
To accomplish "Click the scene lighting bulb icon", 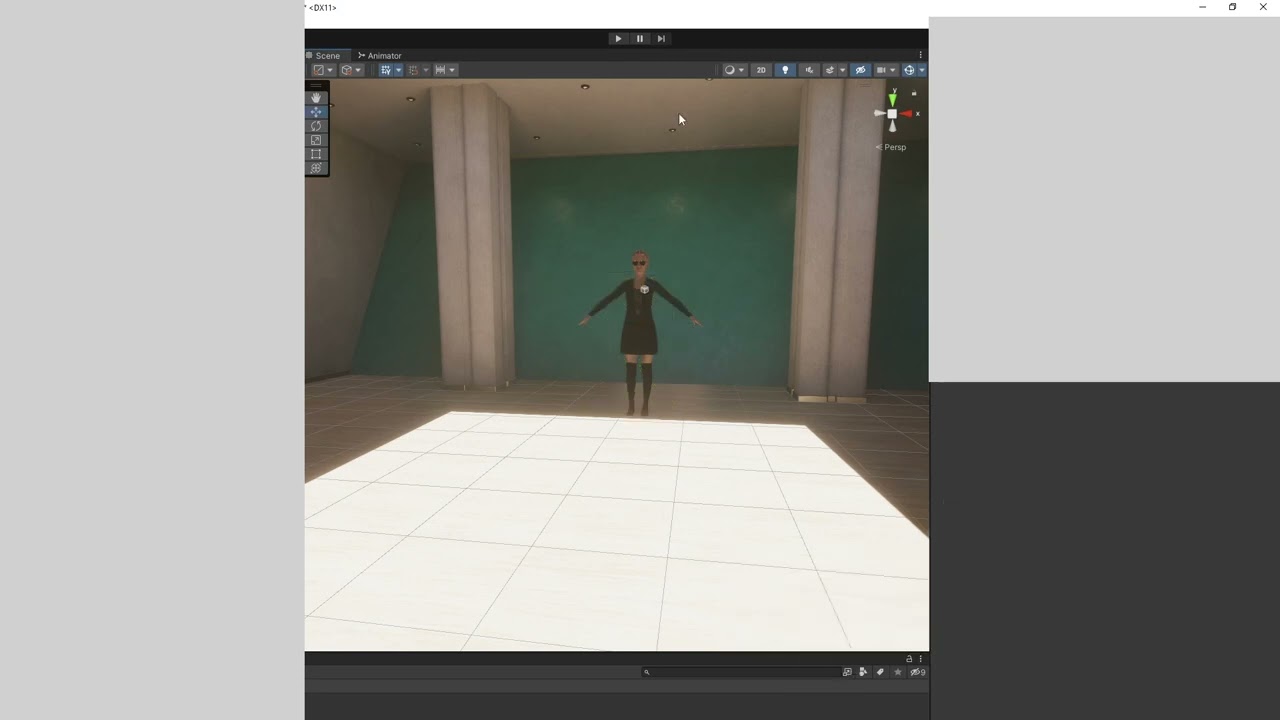I will pos(785,69).
